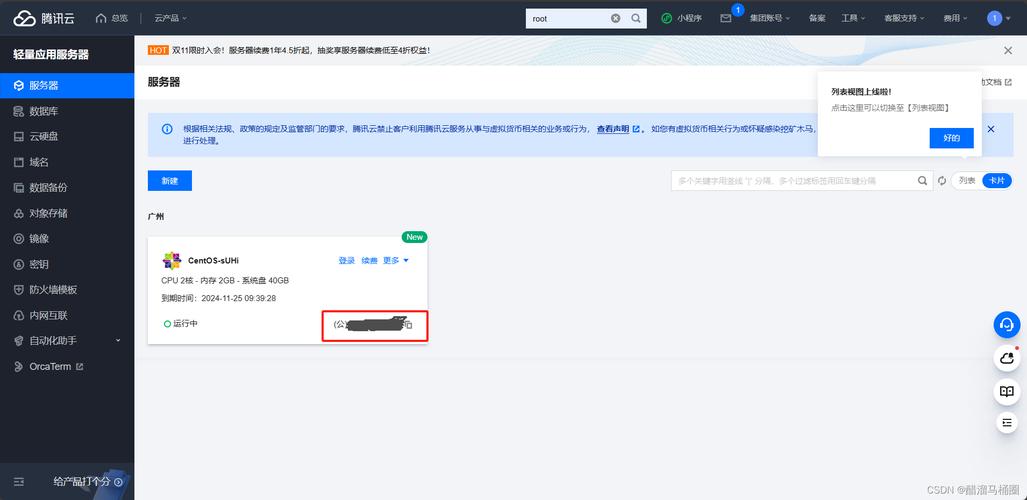The height and width of the screenshot is (500, 1027).
Task: Open the user avatar menu
Action: point(998,18)
